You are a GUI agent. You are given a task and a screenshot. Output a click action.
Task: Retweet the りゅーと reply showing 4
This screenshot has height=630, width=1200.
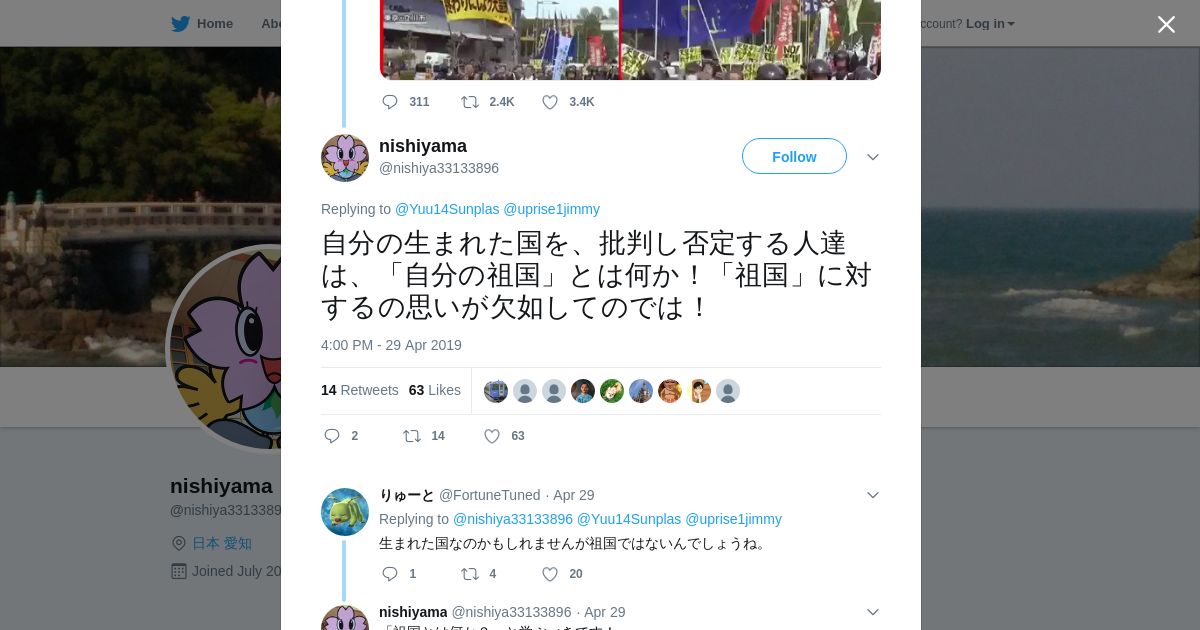coord(470,574)
